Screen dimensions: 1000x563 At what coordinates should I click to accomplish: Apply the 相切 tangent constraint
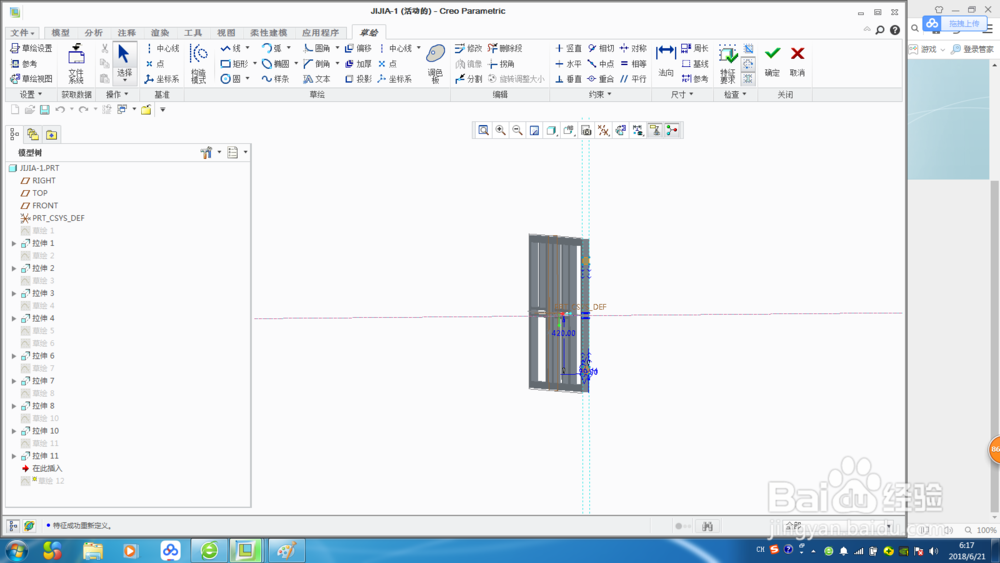[x=601, y=48]
